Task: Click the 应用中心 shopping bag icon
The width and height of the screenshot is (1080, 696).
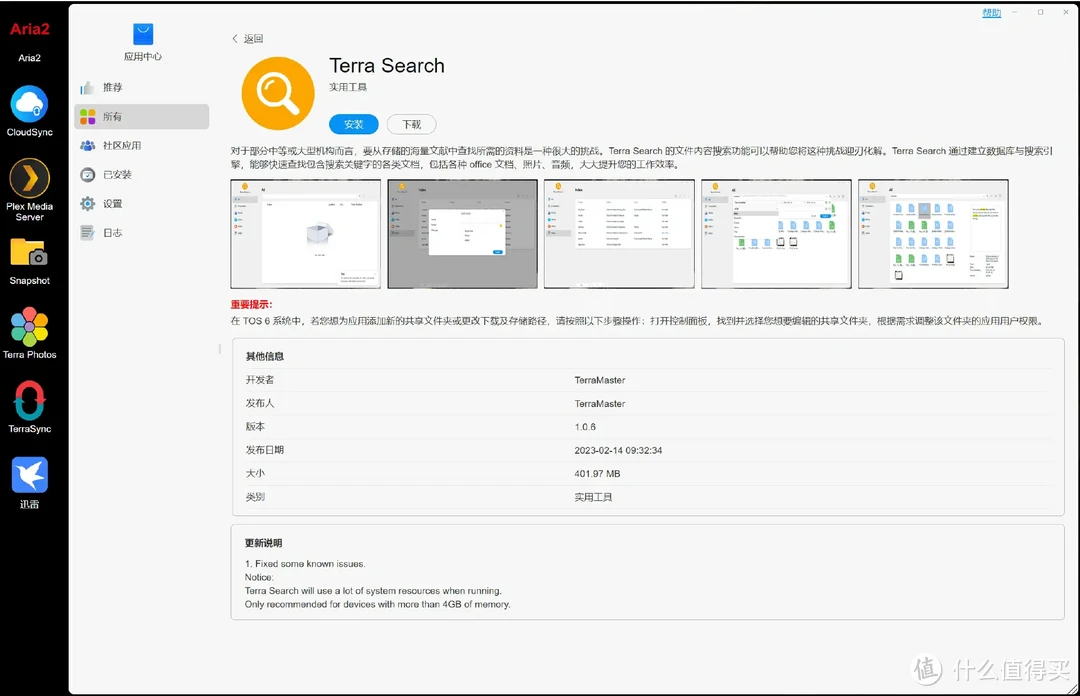Action: coord(143,34)
